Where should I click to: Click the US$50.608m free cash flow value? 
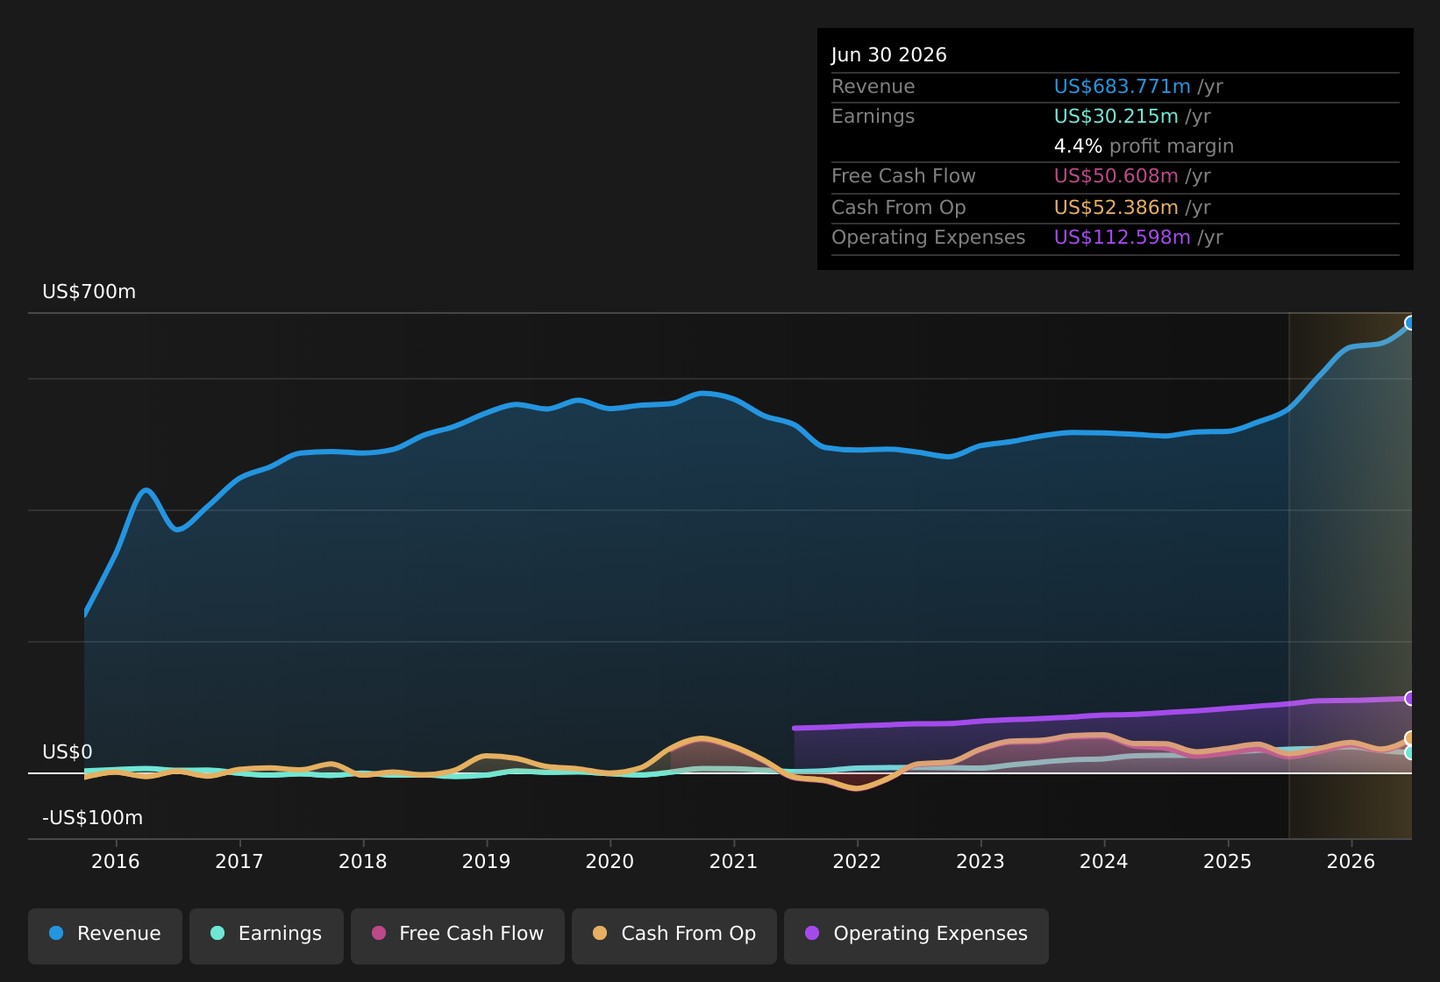coord(1116,176)
